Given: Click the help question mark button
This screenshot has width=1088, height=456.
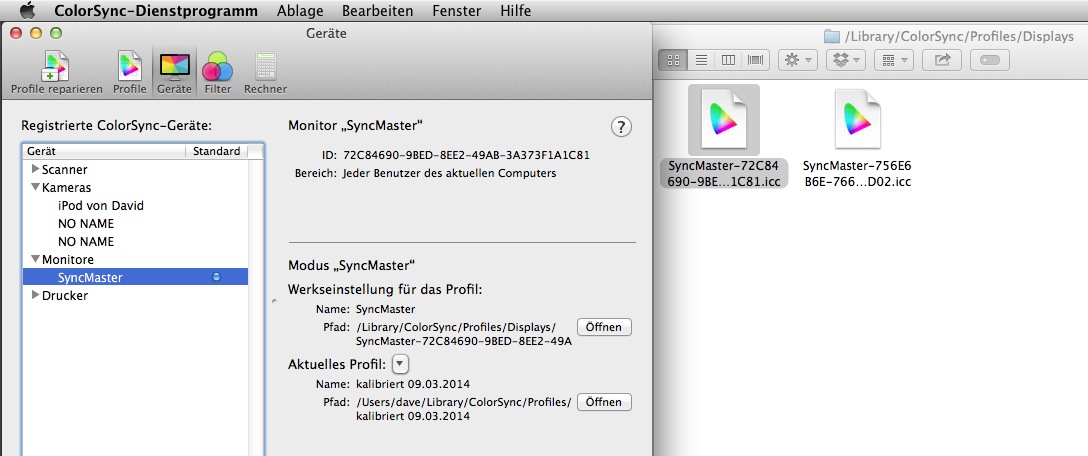Looking at the screenshot, I should [621, 127].
